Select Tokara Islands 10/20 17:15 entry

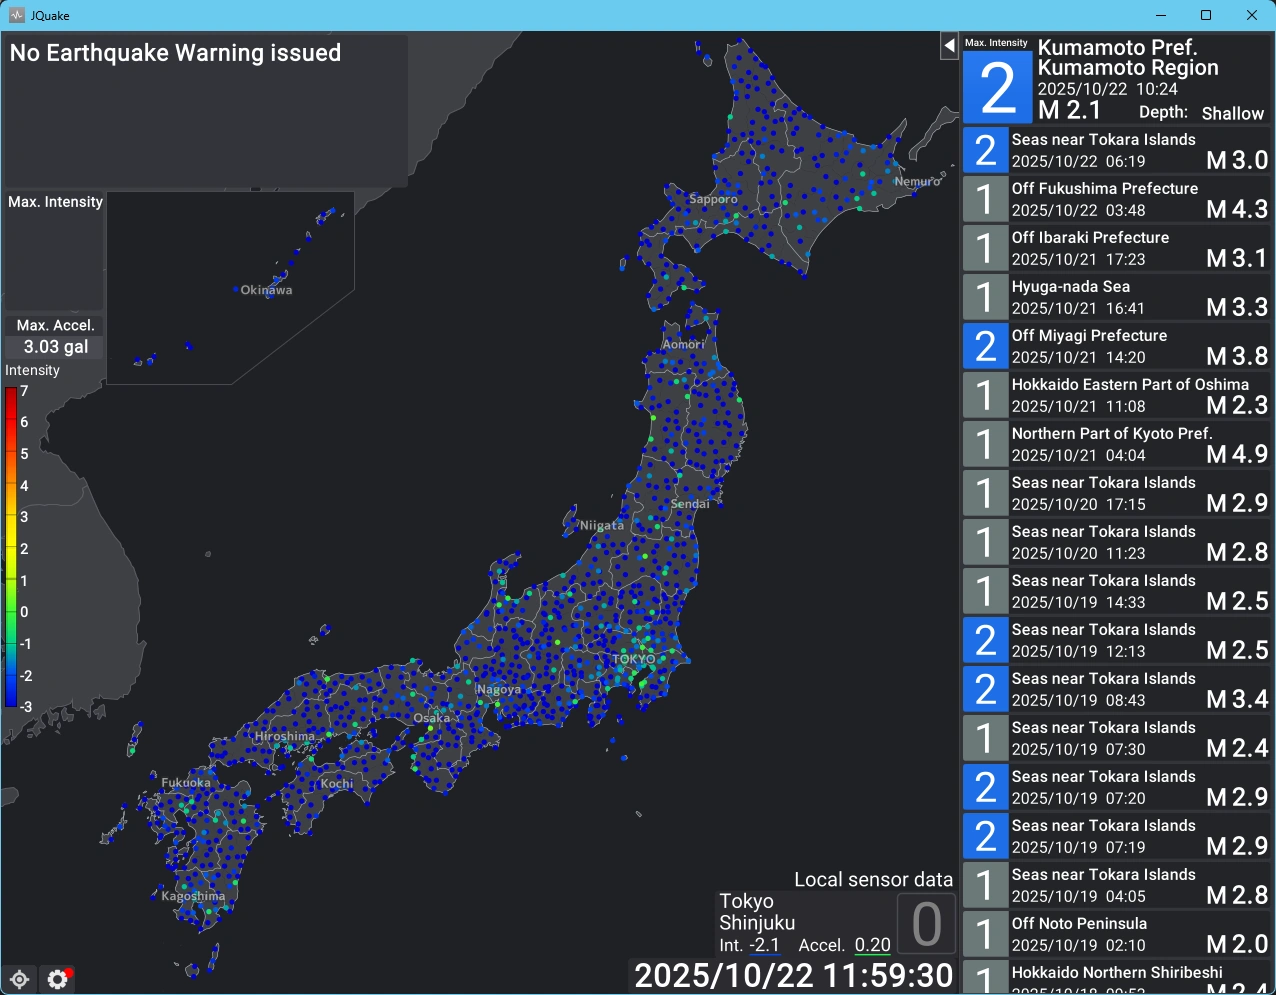(x=1116, y=493)
